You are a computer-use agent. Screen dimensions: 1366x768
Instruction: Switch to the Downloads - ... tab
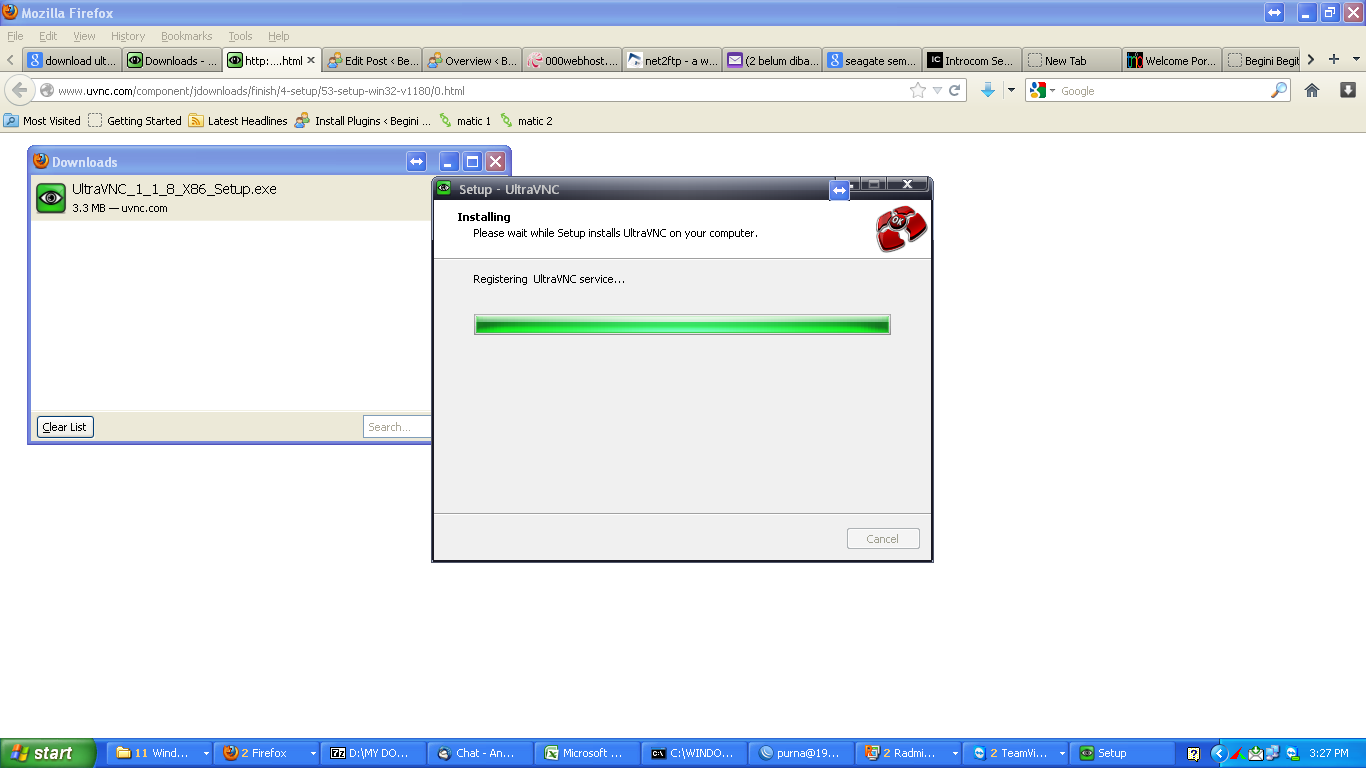pos(173,60)
